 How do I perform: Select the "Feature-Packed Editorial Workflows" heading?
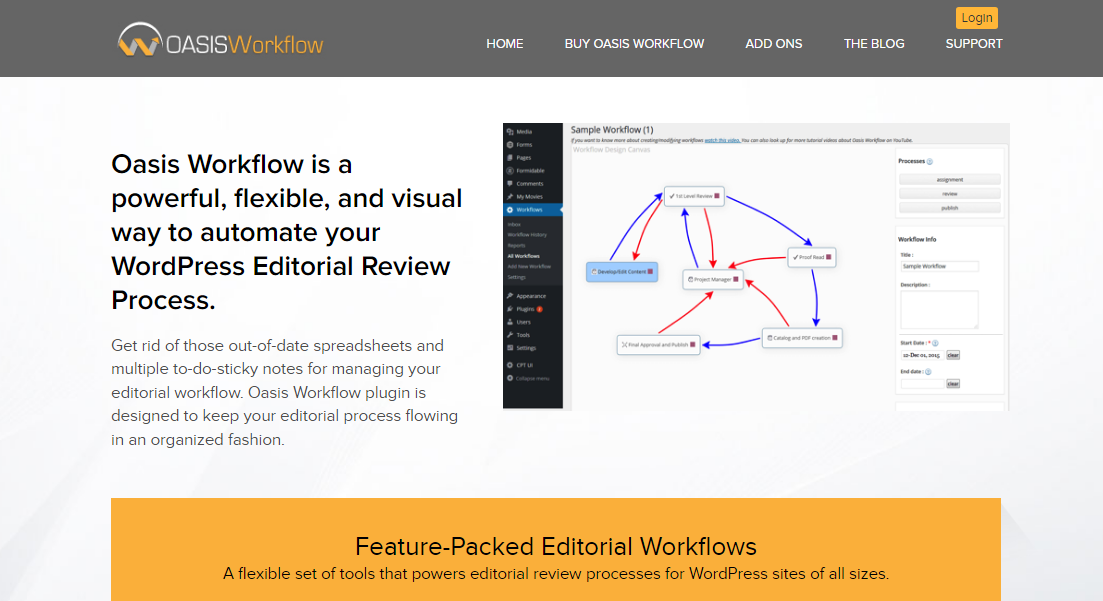pyautogui.click(x=556, y=546)
